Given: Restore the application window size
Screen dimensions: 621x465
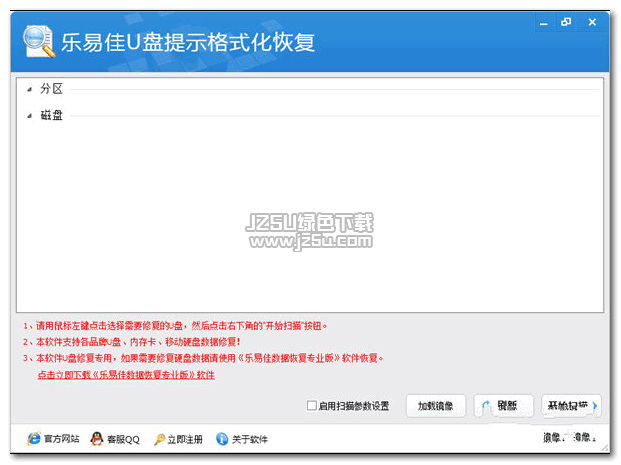Looking at the screenshot, I should click(566, 22).
